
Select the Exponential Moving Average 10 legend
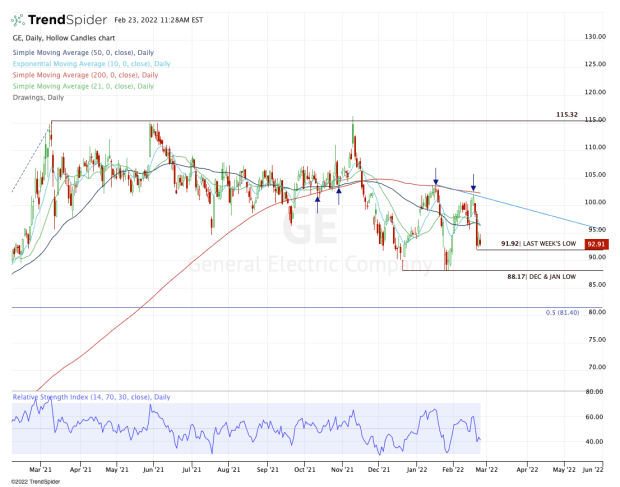pyautogui.click(x=91, y=64)
